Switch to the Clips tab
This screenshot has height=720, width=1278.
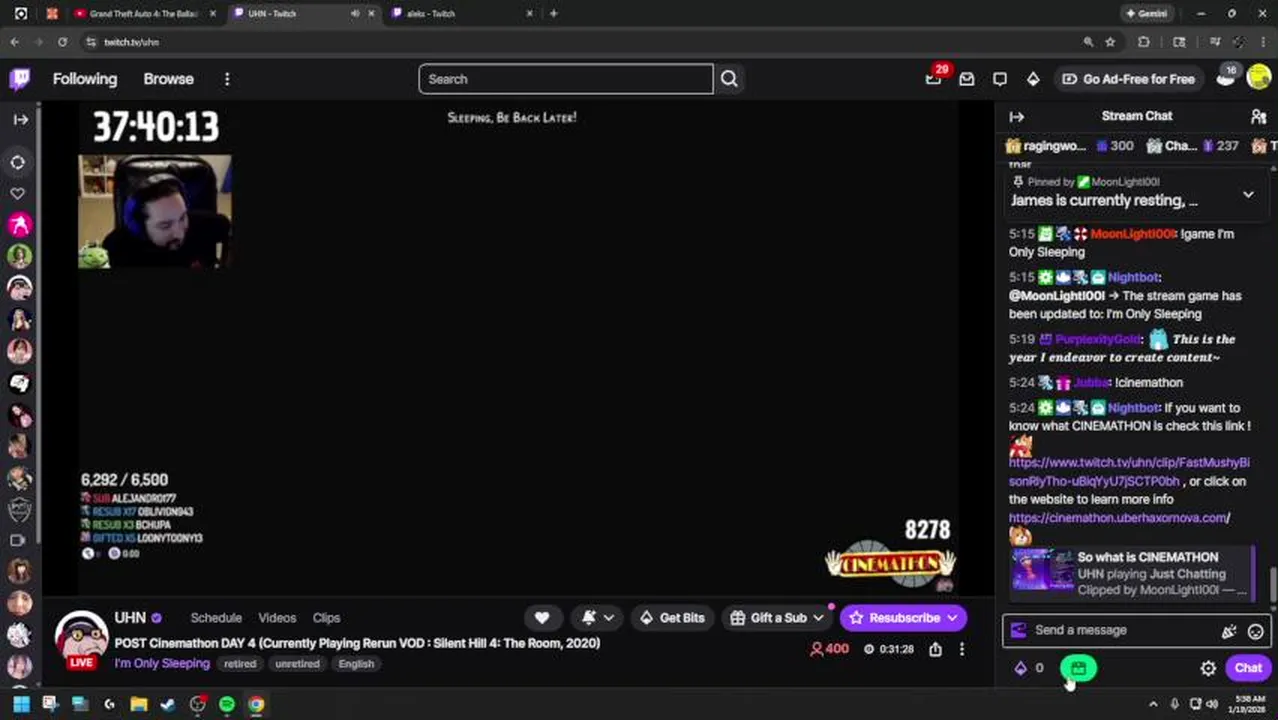click(326, 618)
